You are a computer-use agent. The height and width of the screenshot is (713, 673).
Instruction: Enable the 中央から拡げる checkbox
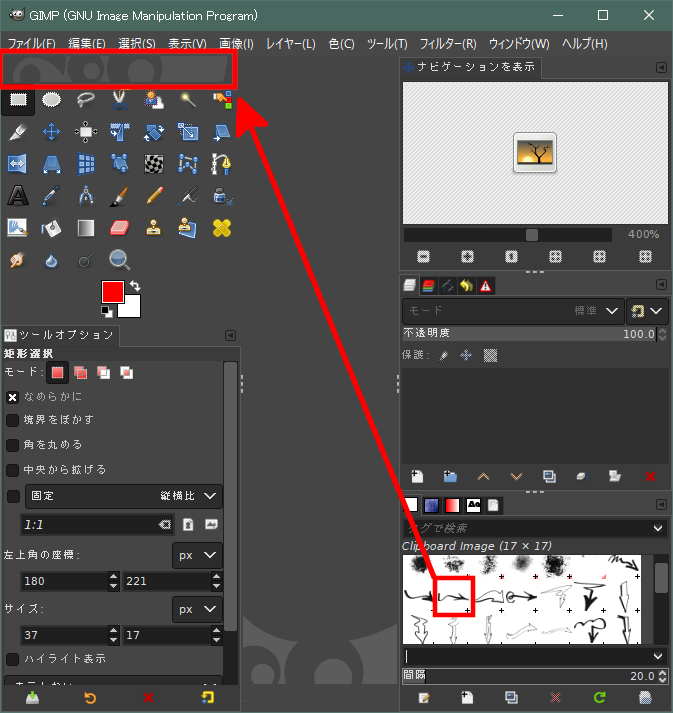point(13,470)
